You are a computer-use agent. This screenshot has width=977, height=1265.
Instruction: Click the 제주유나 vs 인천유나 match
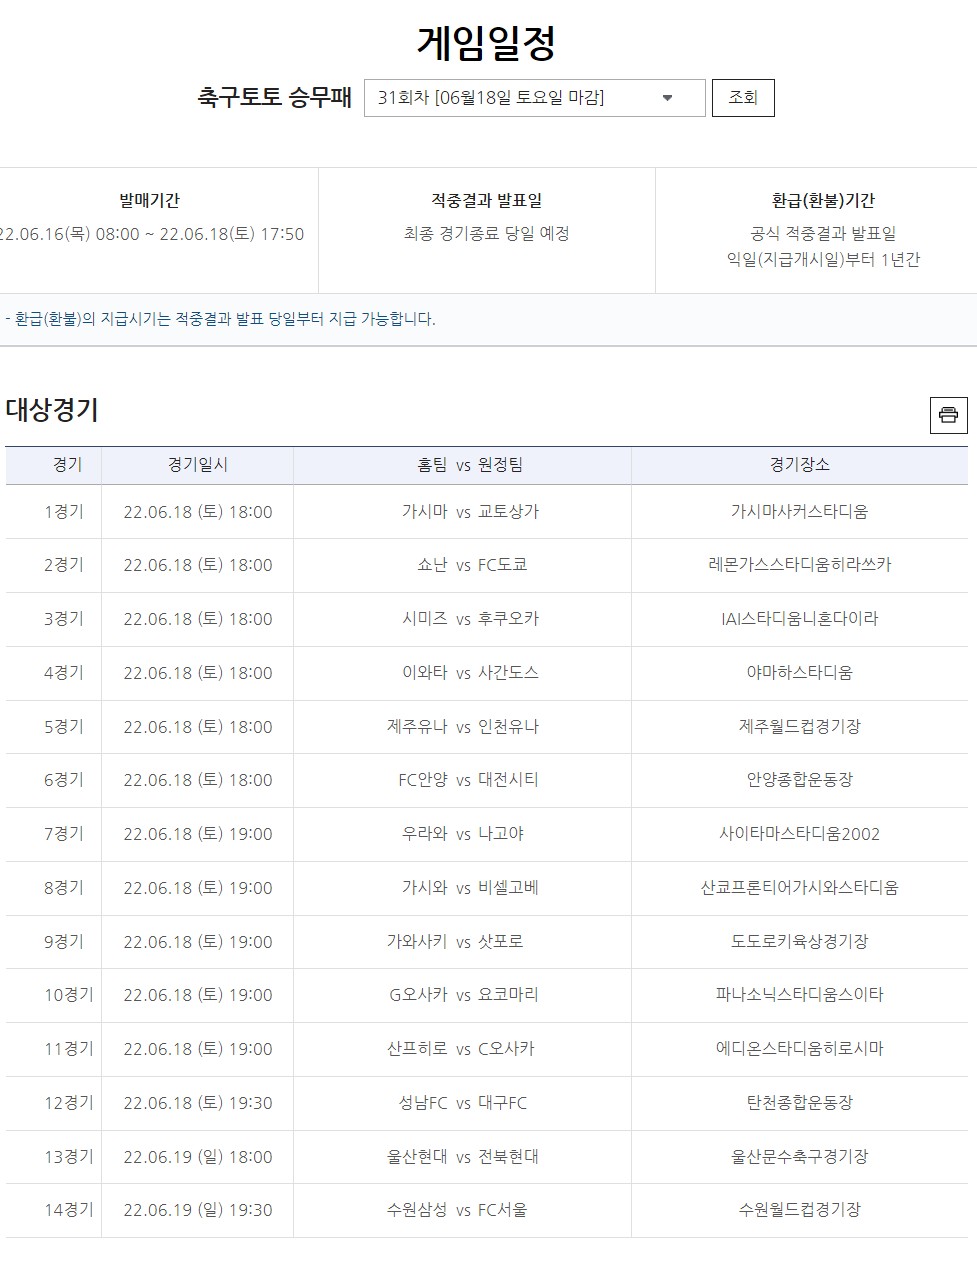pos(462,727)
